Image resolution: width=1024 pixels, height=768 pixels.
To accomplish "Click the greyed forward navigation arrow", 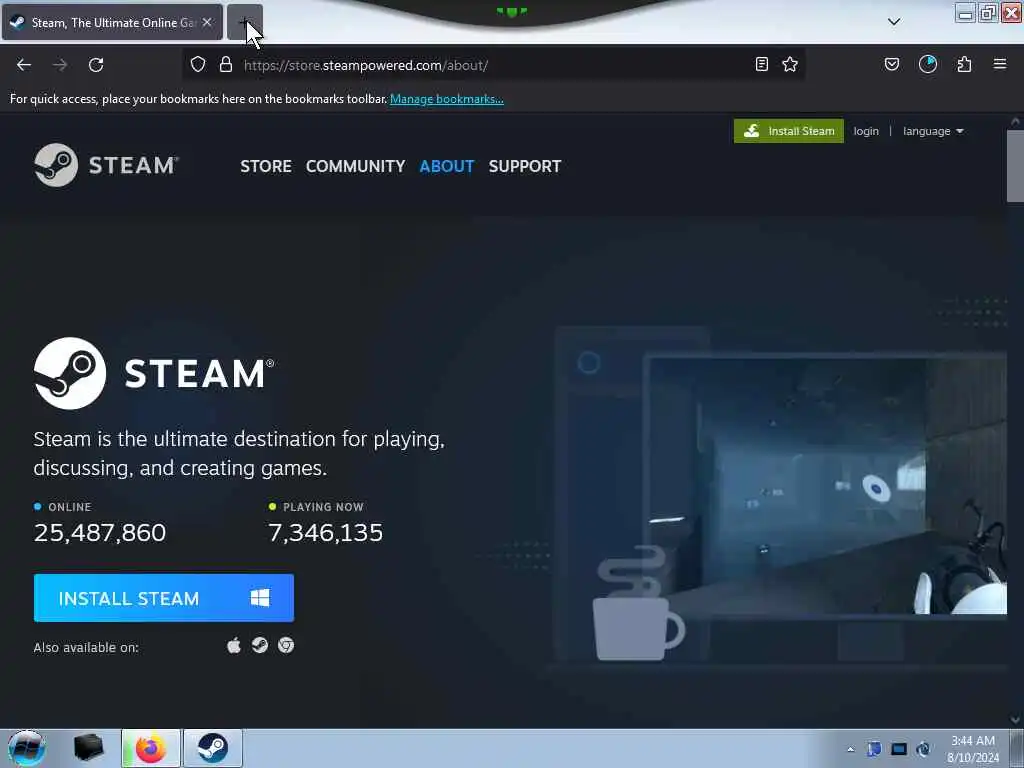I will pyautogui.click(x=60, y=65).
